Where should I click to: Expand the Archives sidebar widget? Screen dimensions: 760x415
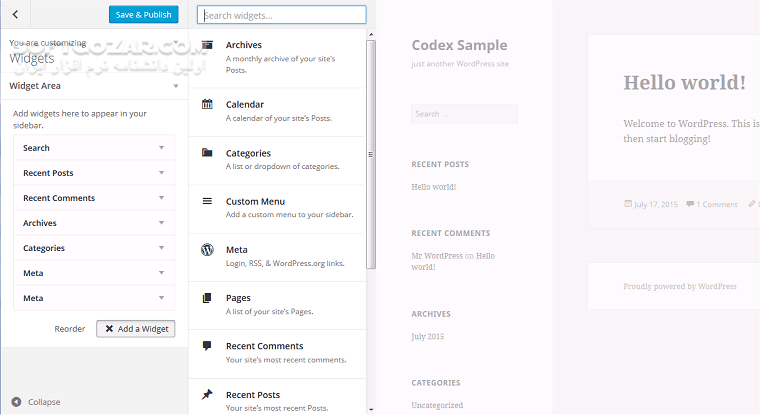[x=161, y=223]
